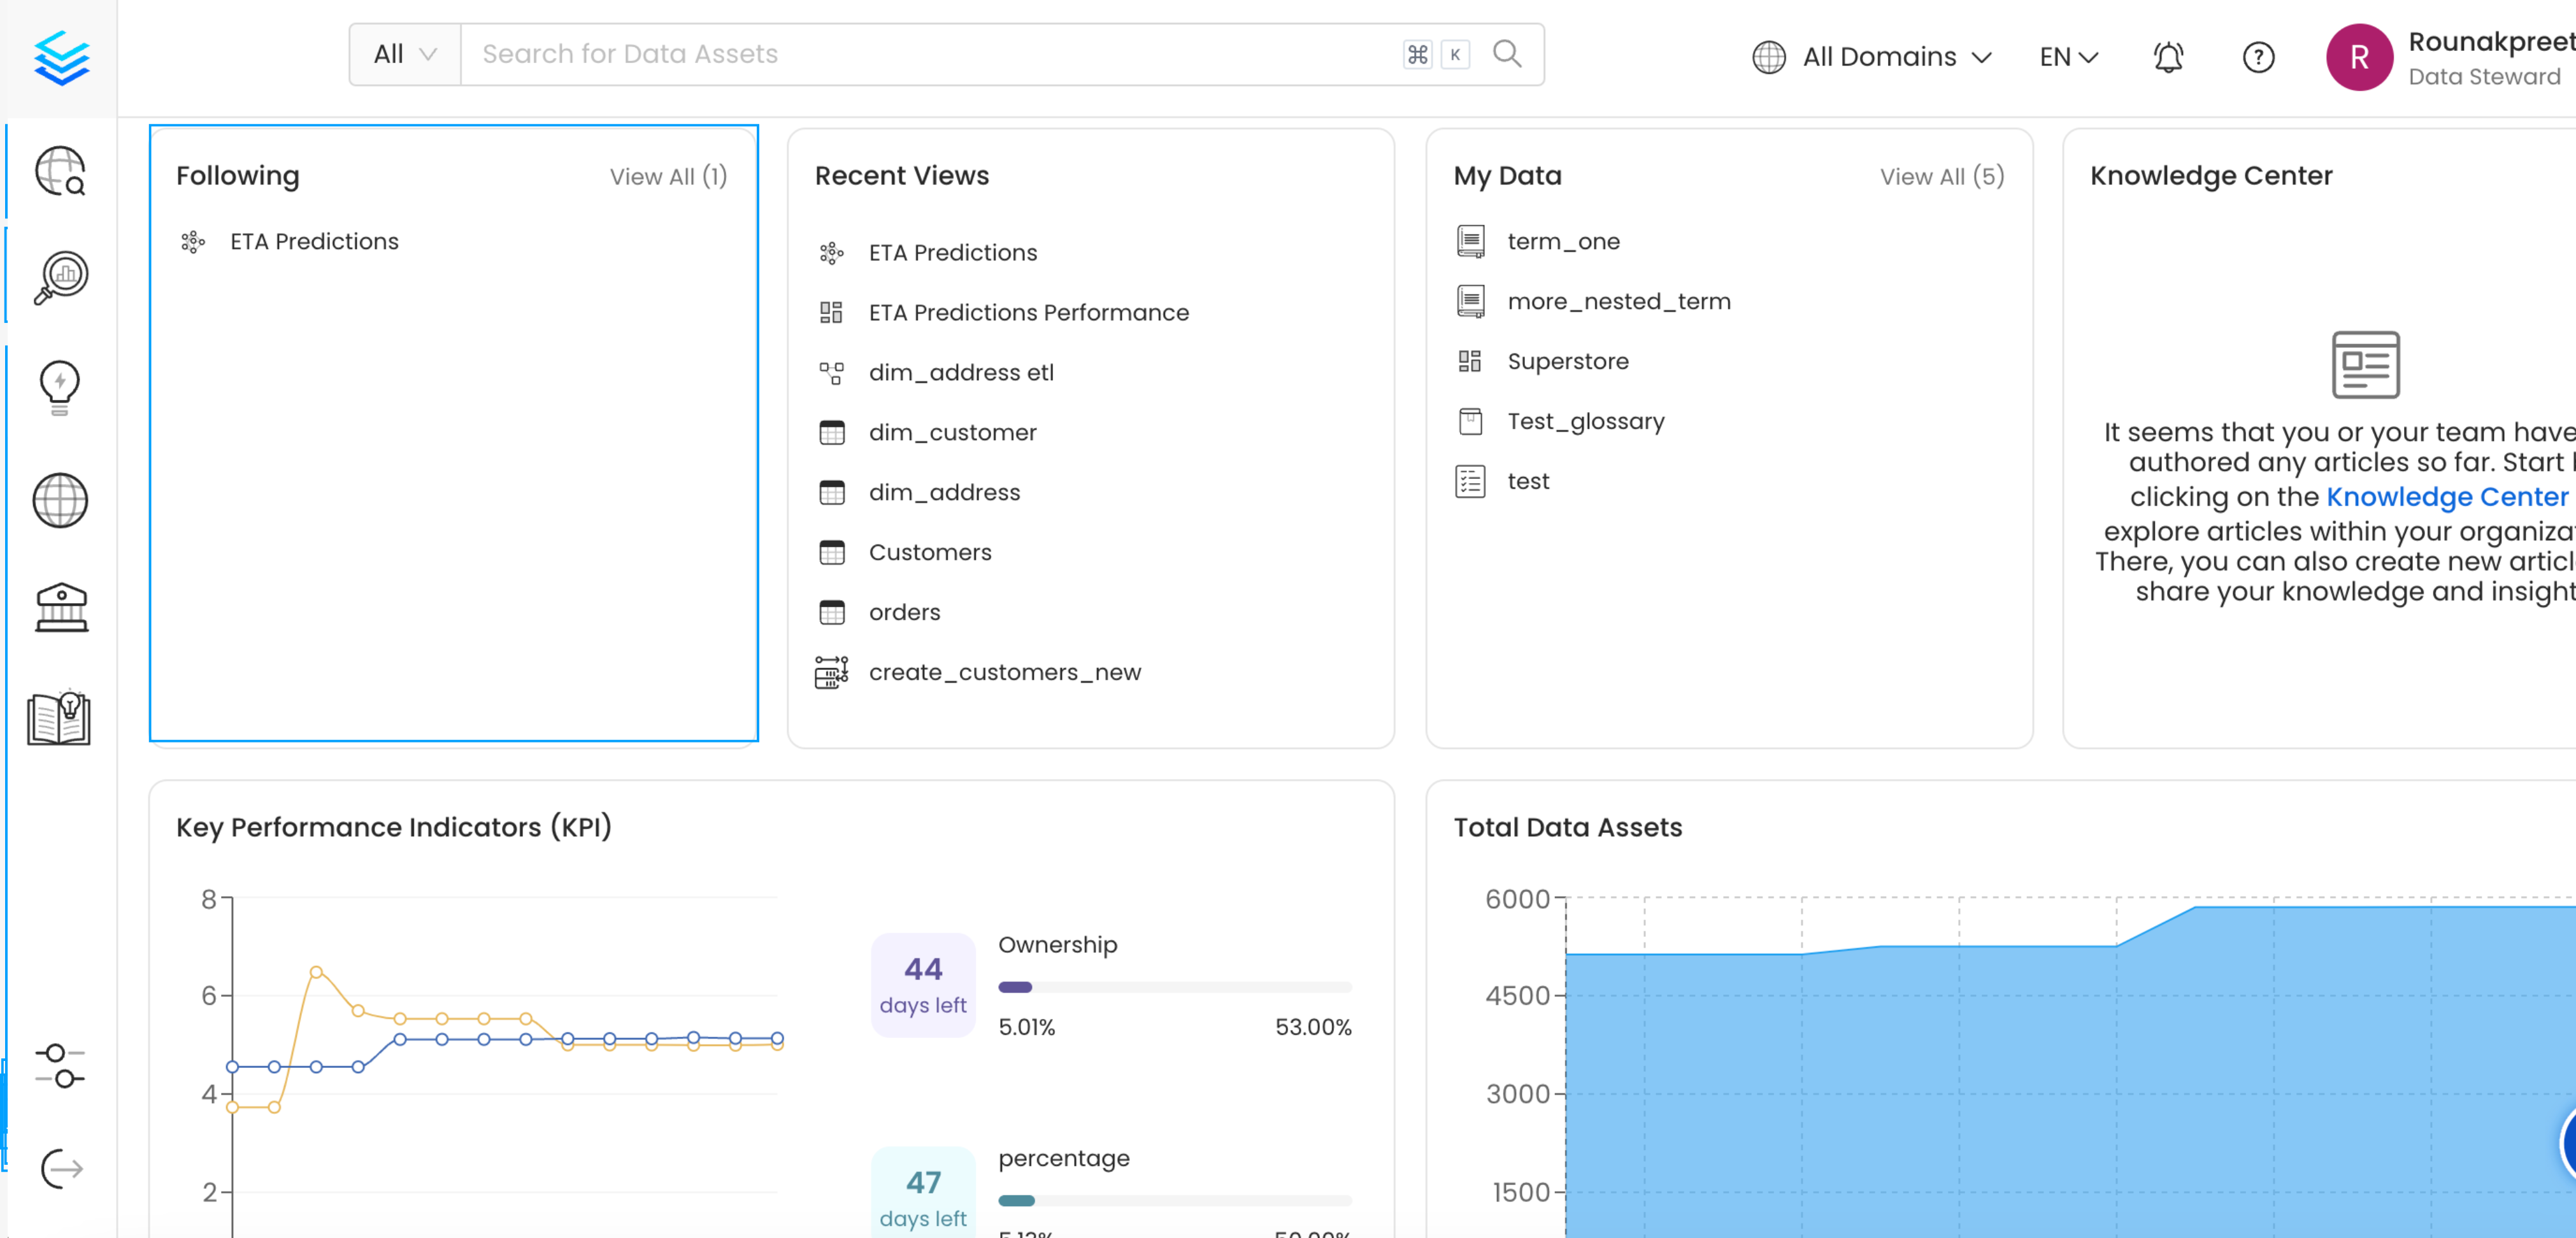
Task: Click inside the Search for Data Assets field
Action: pos(900,54)
